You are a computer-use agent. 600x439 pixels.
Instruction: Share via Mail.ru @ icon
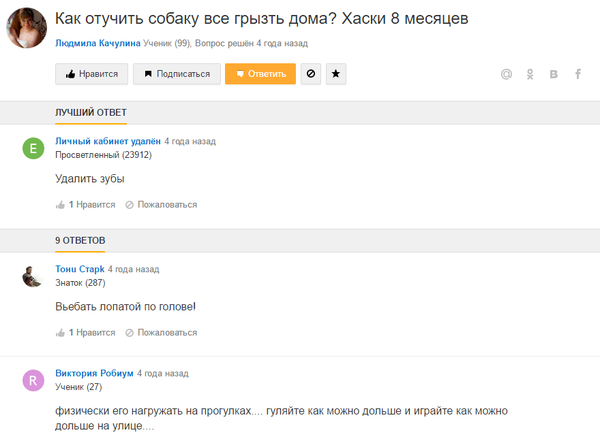pos(506,74)
